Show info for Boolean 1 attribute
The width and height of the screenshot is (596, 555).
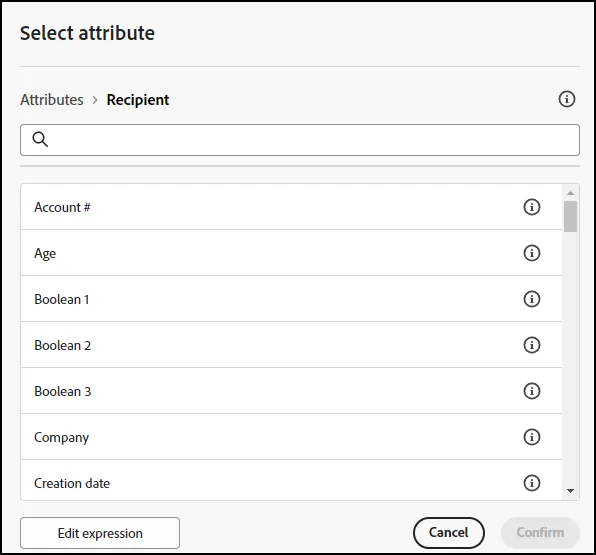pyautogui.click(x=531, y=299)
